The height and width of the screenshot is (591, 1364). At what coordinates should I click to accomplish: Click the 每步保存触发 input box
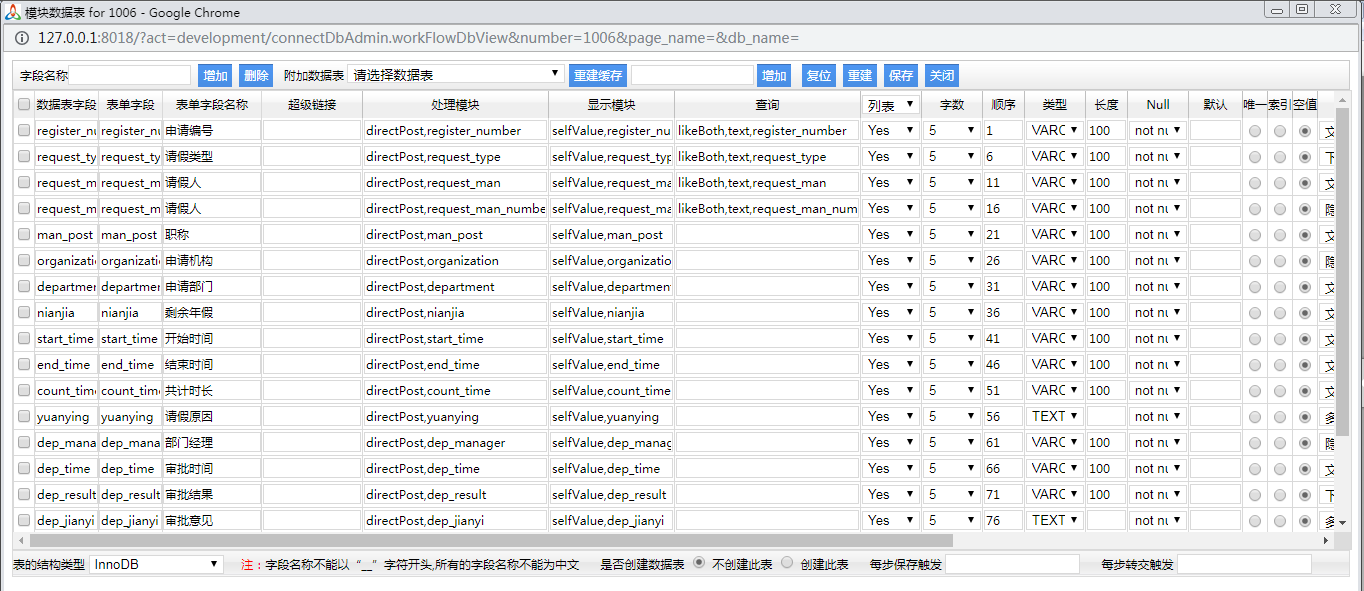(1011, 564)
